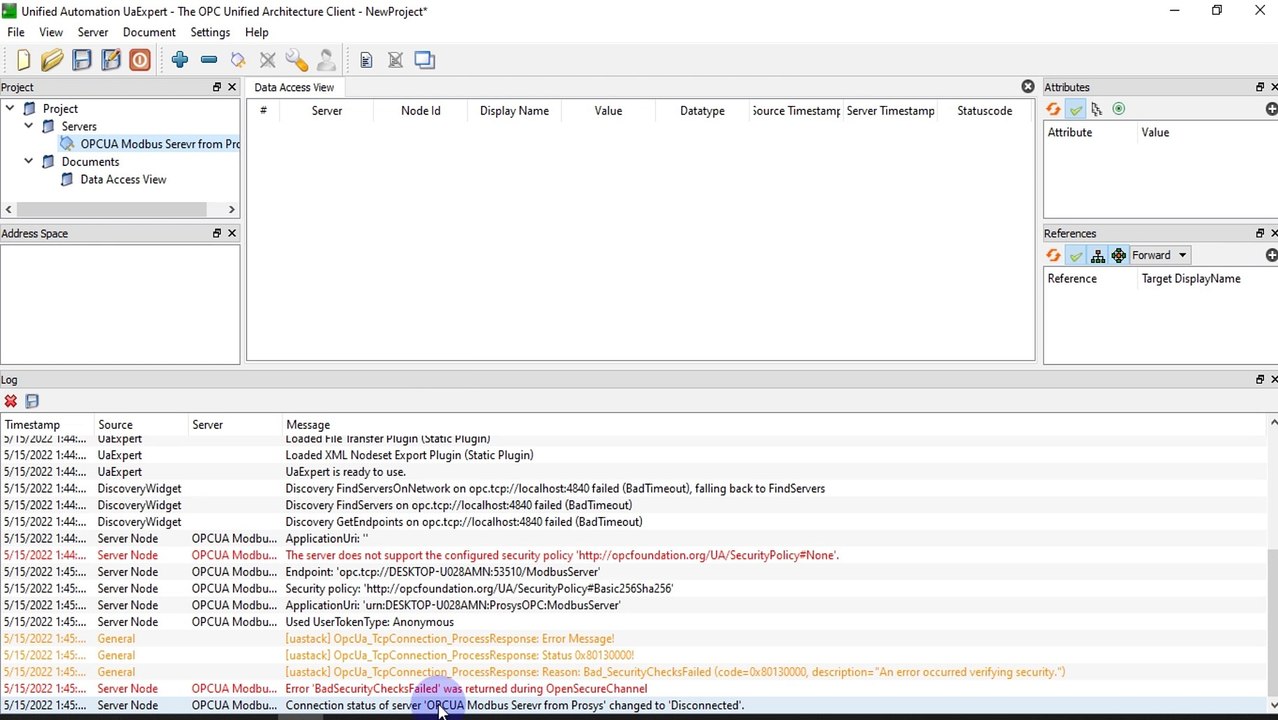Screen dimensions: 1278x720
Task: Click the green target icon in Attributes
Action: (x=1119, y=109)
